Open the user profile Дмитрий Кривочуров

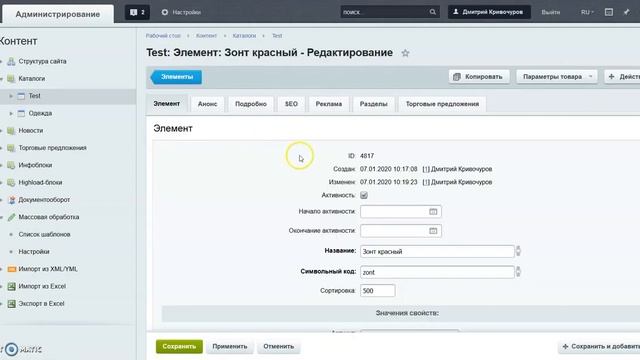click(489, 12)
